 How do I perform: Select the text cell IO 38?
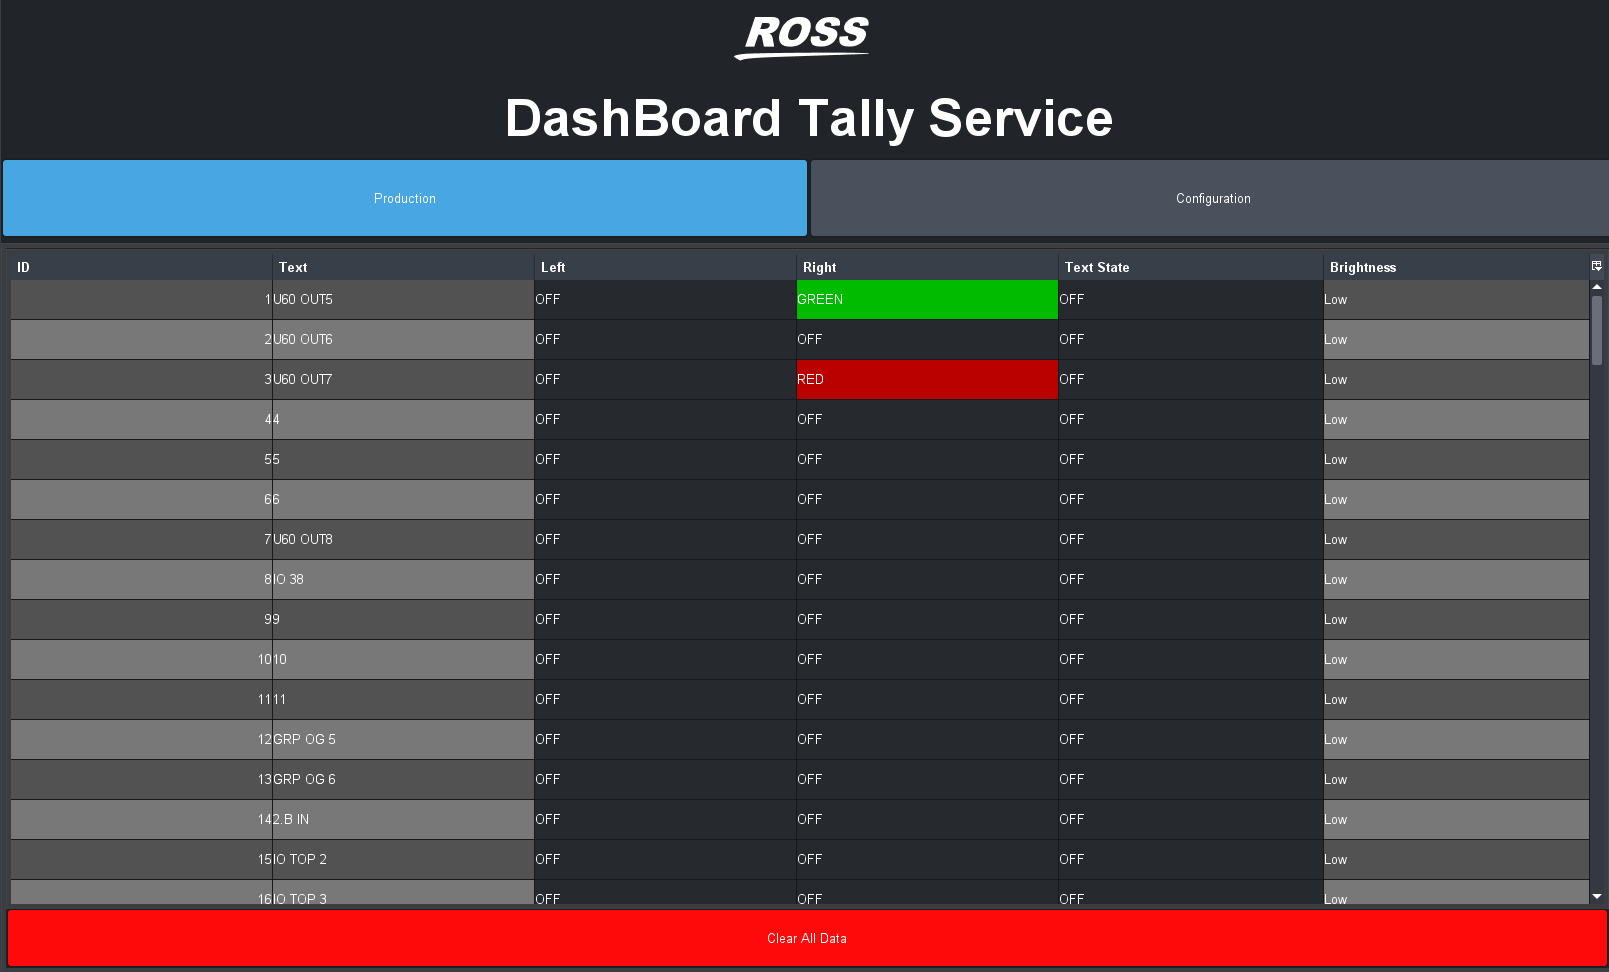point(403,580)
